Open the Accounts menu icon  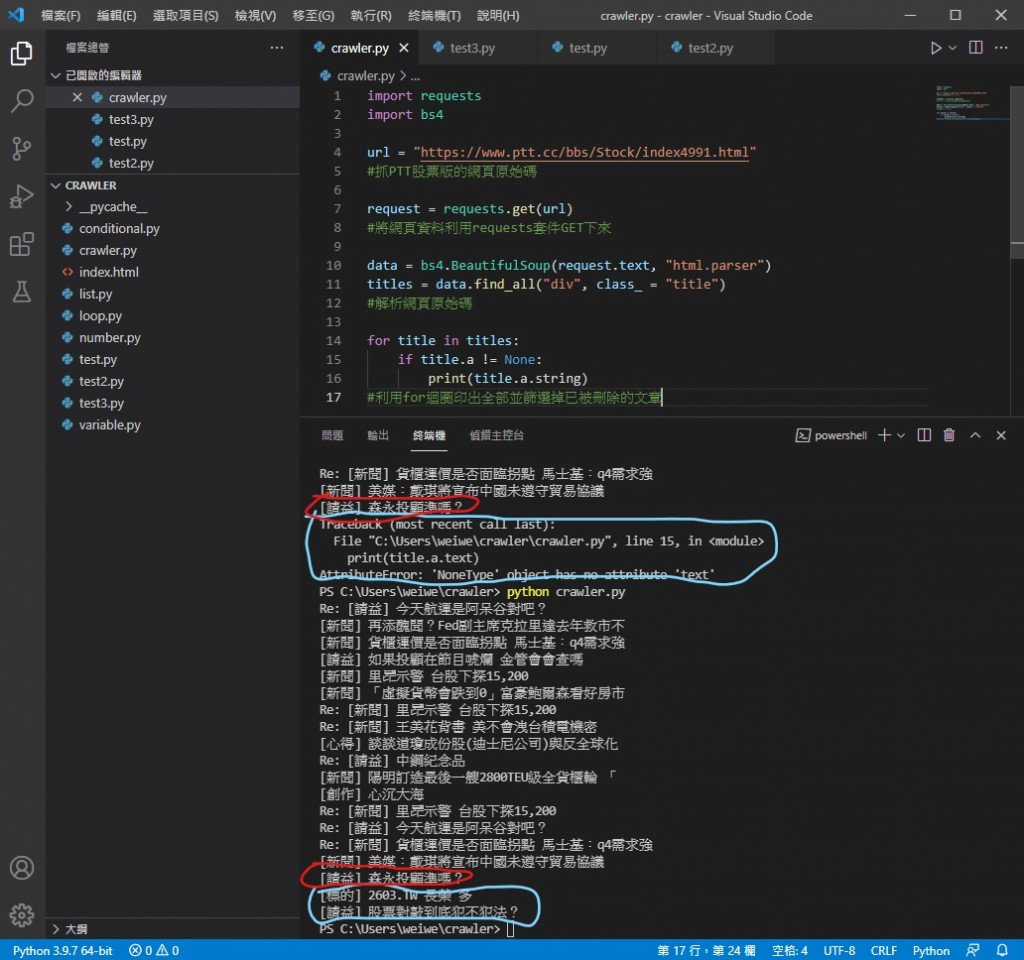tap(22, 868)
